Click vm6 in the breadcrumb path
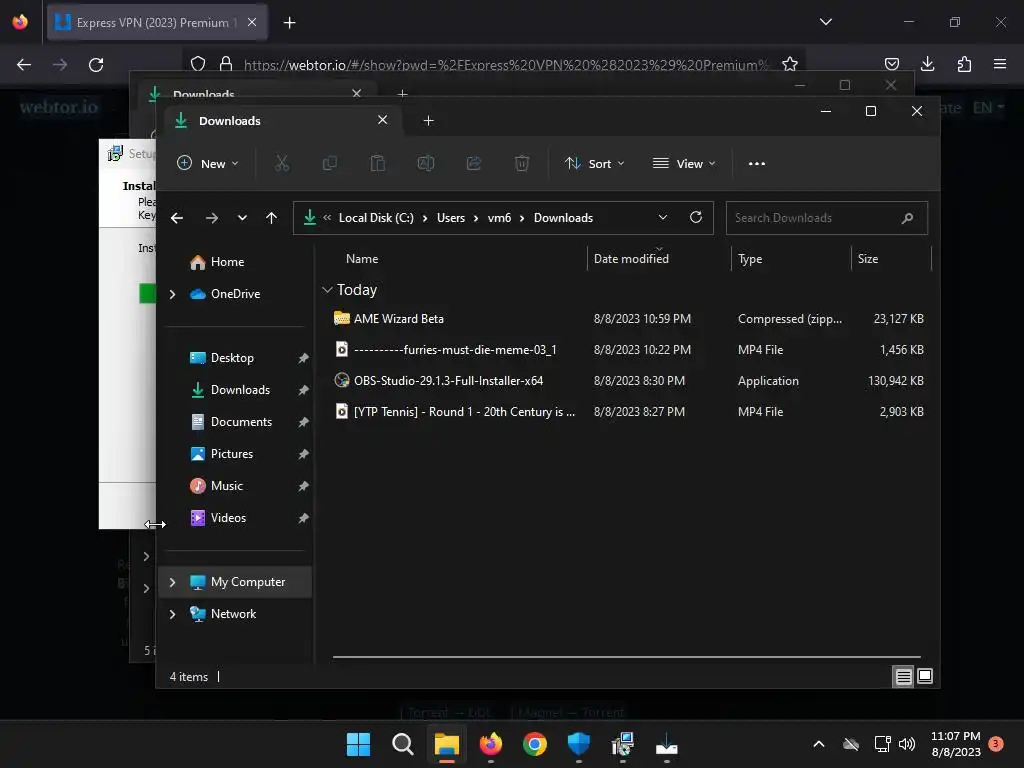Image resolution: width=1024 pixels, height=768 pixels. (x=499, y=218)
